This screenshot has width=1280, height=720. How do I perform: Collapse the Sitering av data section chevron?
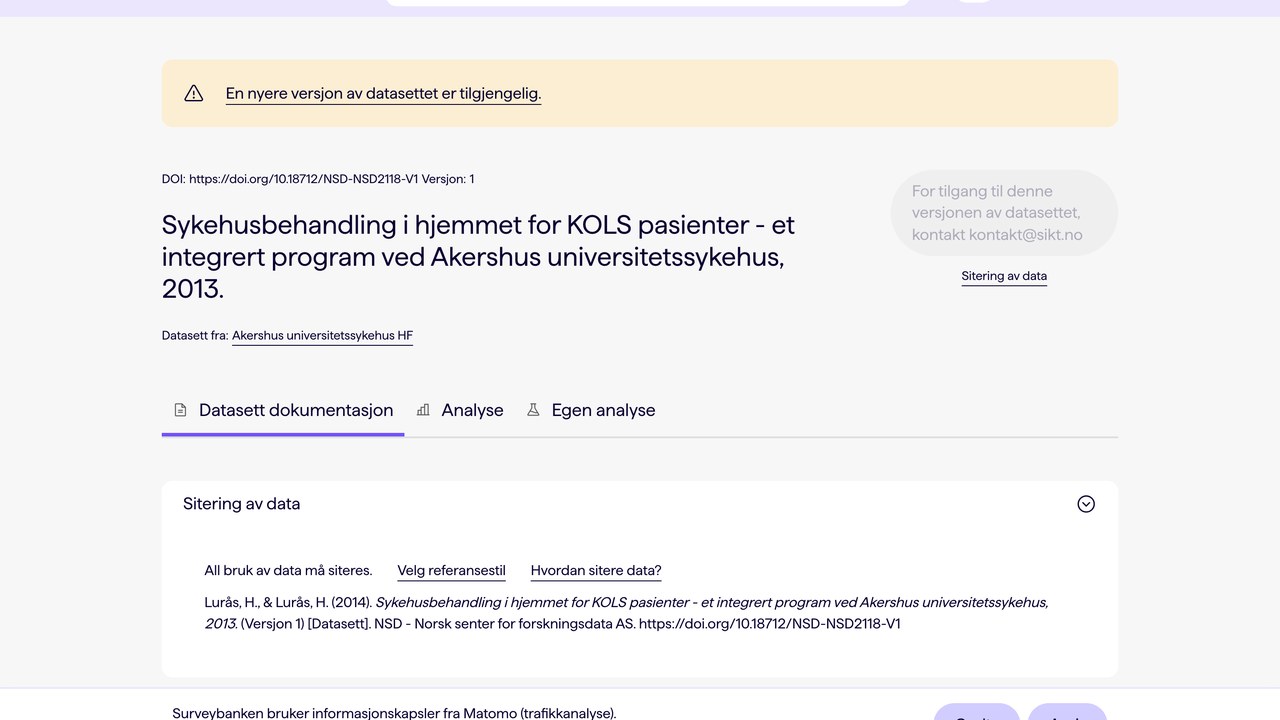point(1086,504)
